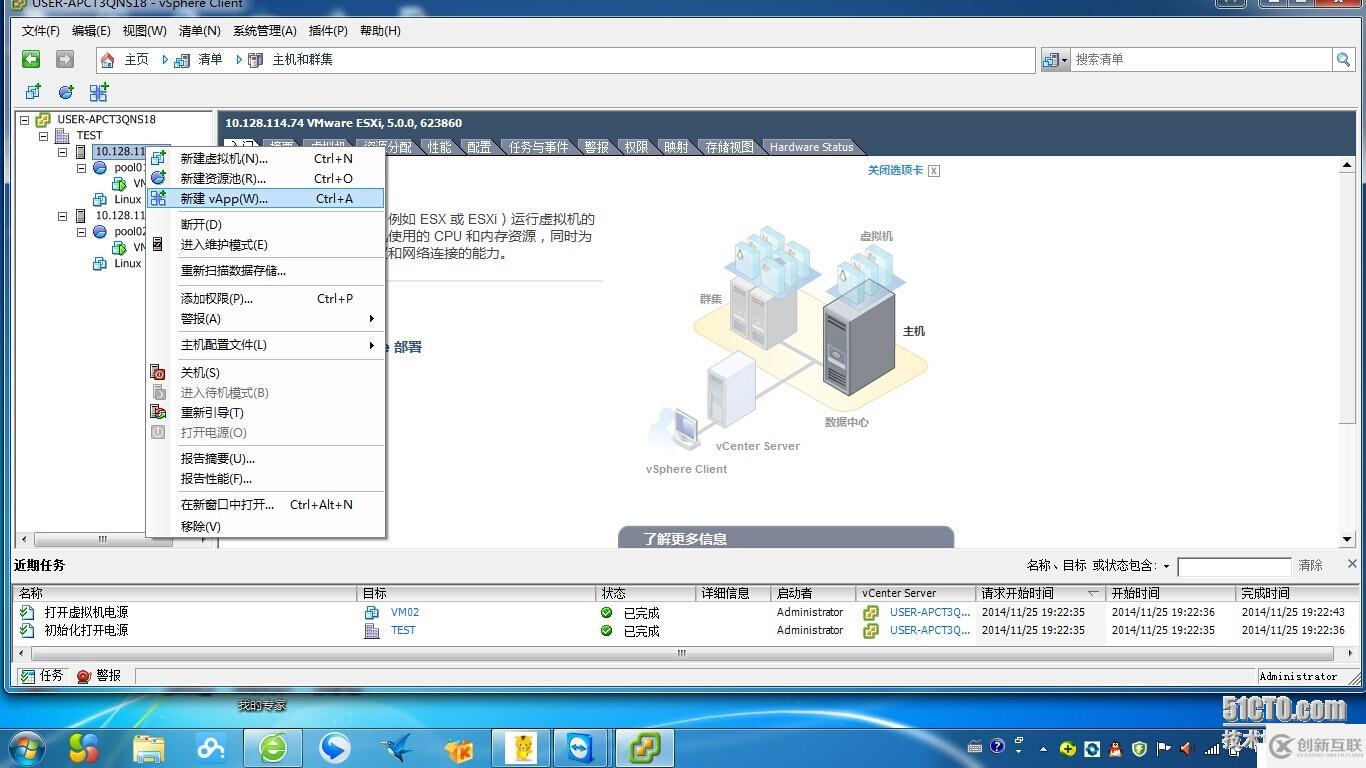Click the green 360 browser taskbar icon
The width and height of the screenshot is (1366, 768).
[x=273, y=748]
